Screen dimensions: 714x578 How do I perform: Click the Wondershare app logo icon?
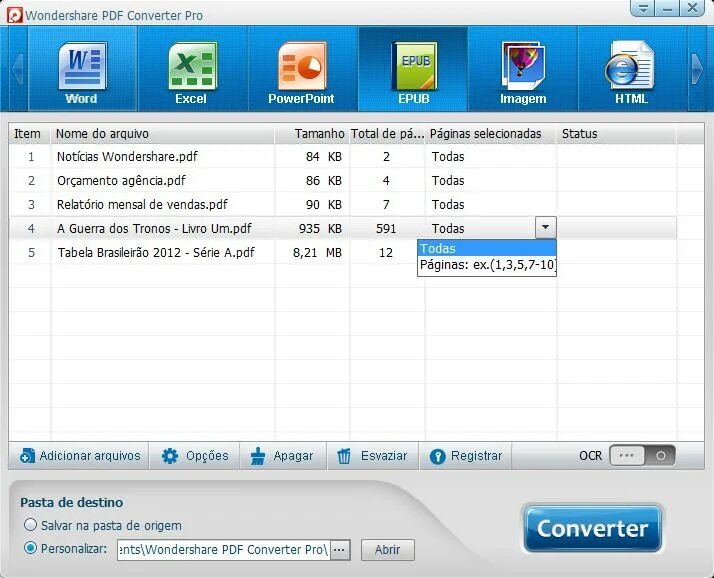click(14, 15)
